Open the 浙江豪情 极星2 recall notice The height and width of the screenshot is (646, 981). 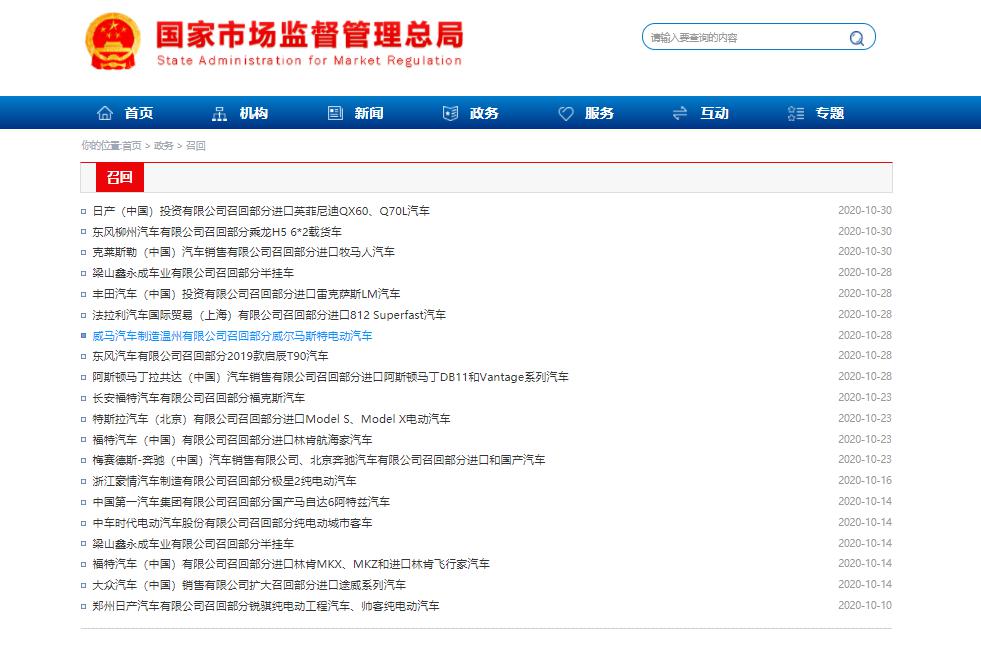(225, 481)
